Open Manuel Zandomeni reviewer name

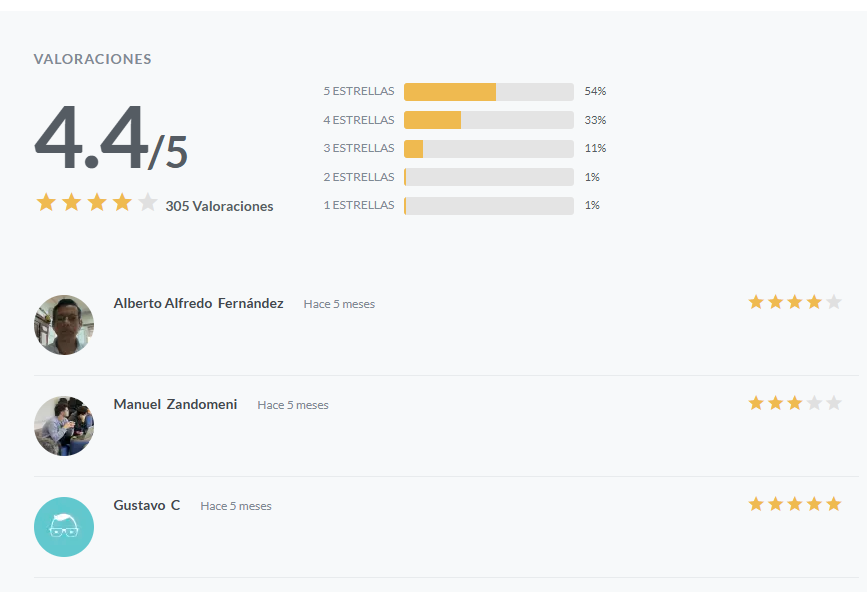tap(175, 405)
